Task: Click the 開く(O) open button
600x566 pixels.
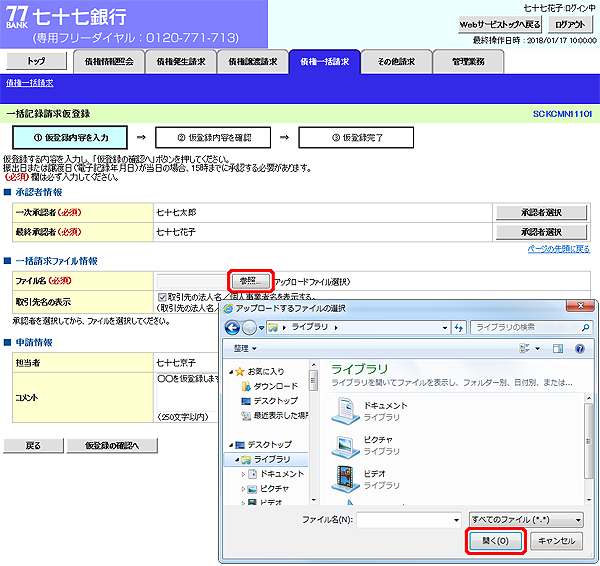Action: 494,541
